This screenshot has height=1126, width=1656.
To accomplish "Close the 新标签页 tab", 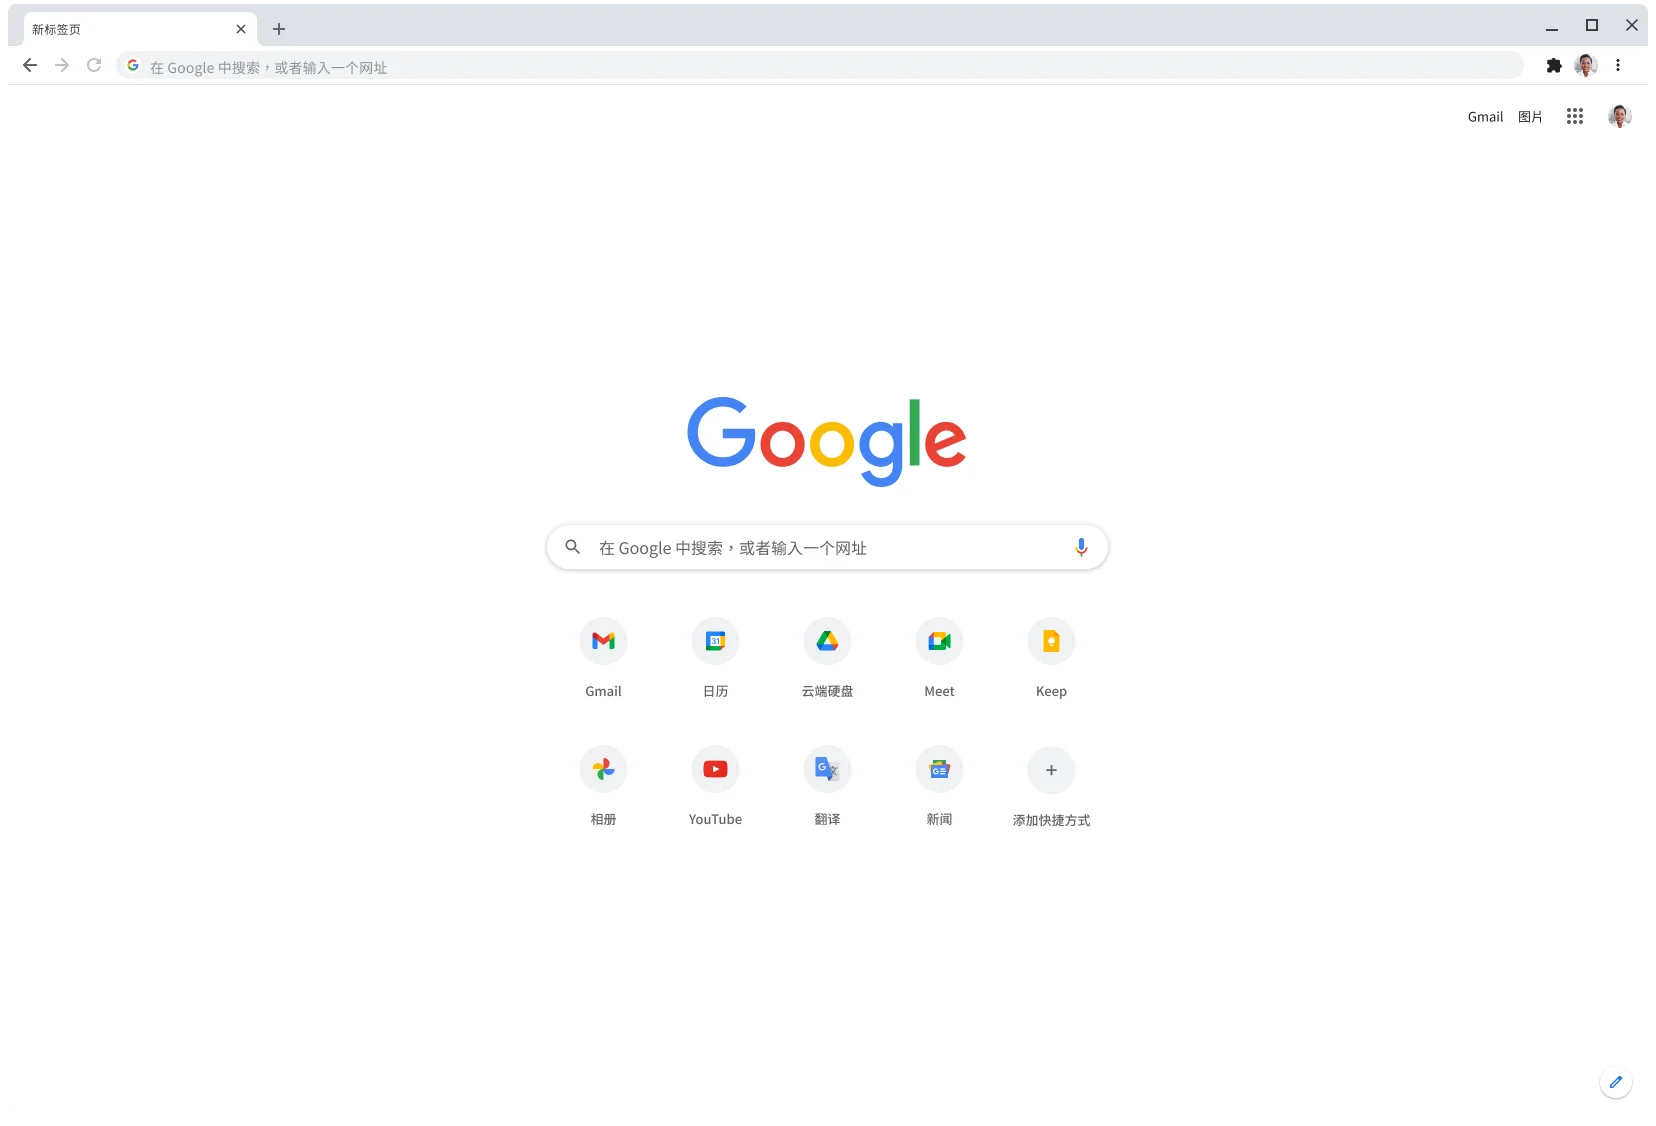I will pyautogui.click(x=241, y=29).
